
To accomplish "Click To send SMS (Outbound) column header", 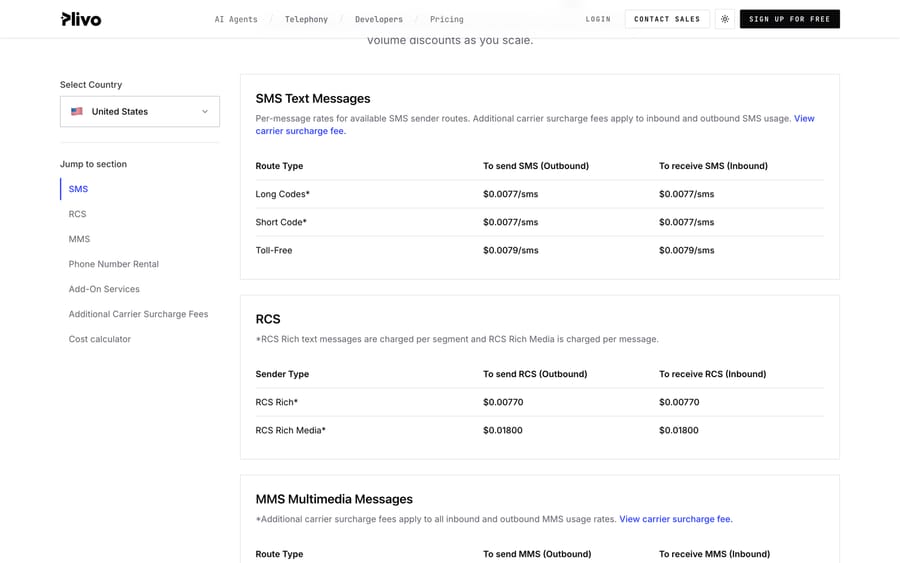I will tap(536, 166).
